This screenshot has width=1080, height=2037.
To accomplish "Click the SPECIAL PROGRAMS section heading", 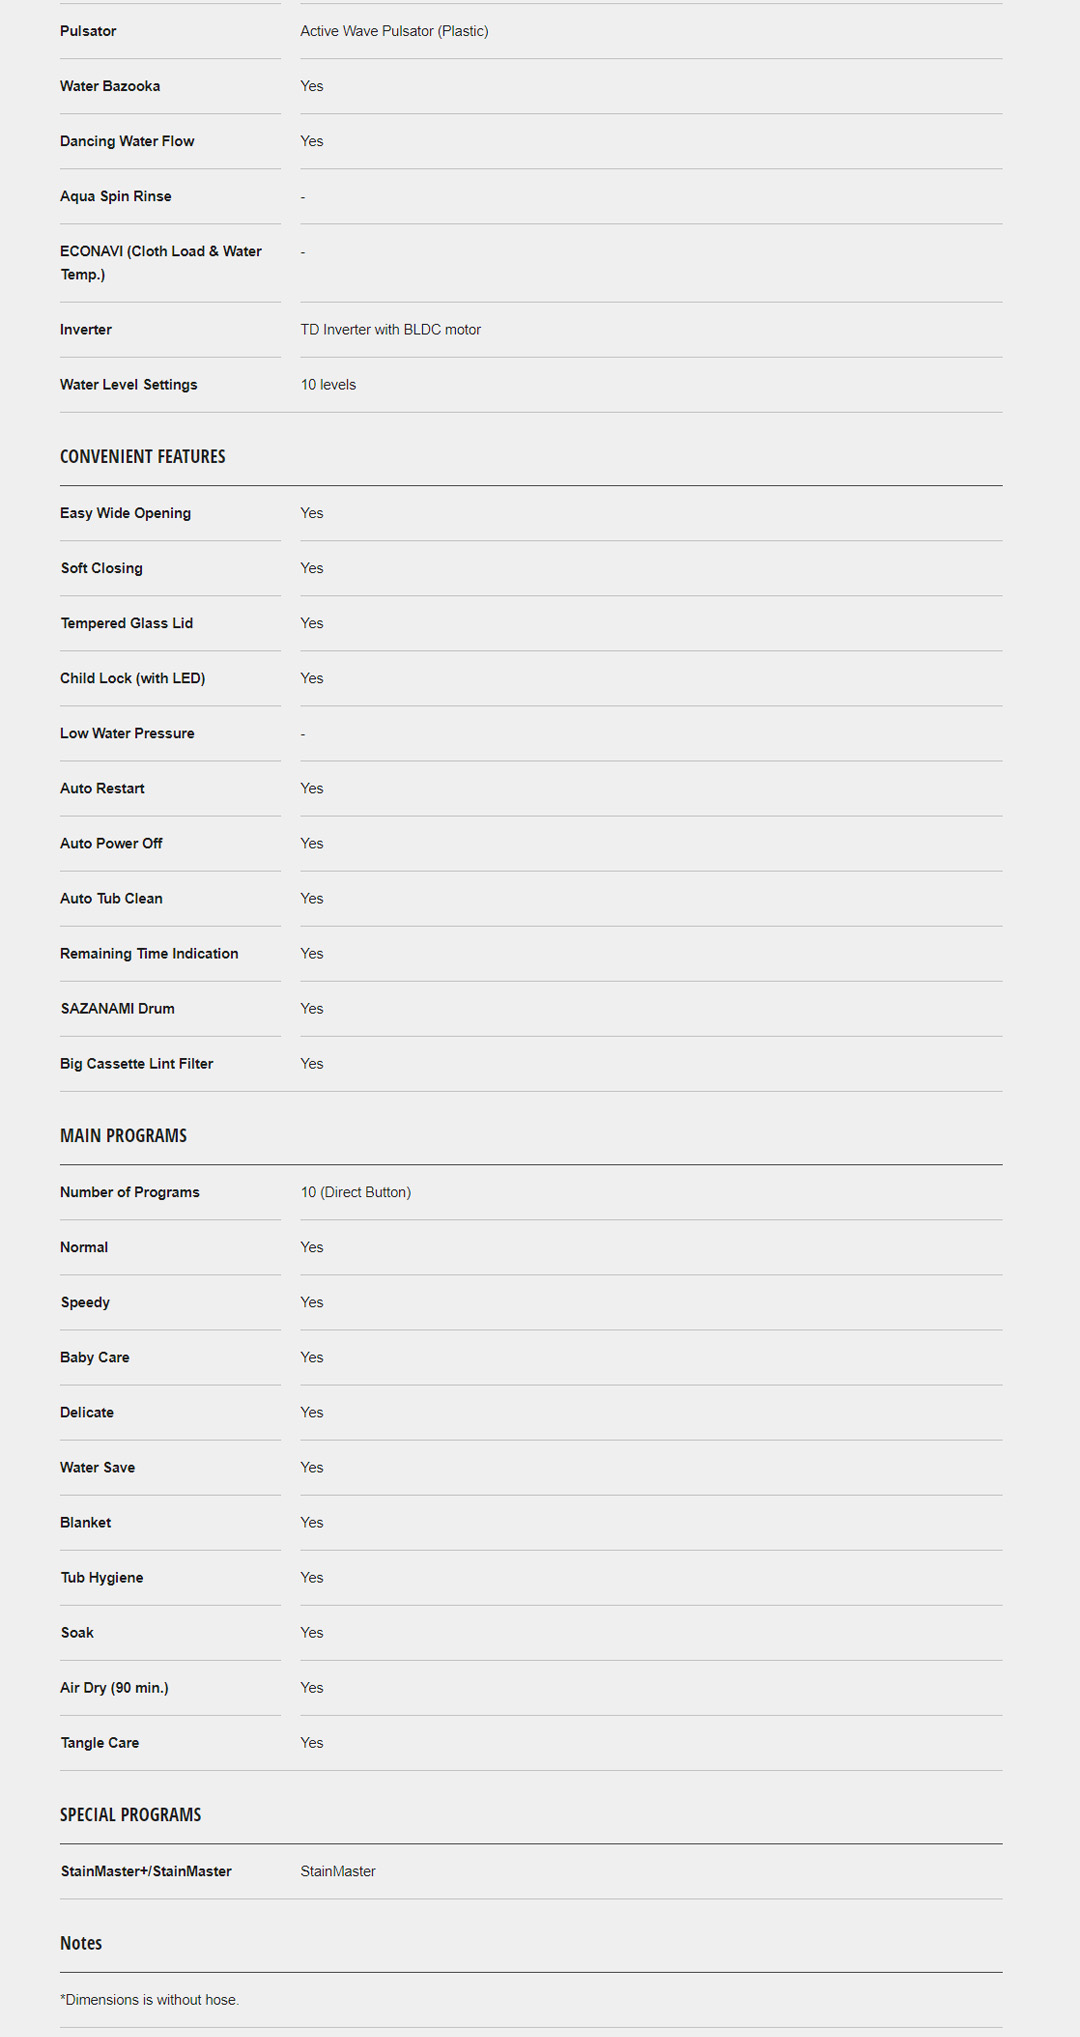I will [130, 1815].
